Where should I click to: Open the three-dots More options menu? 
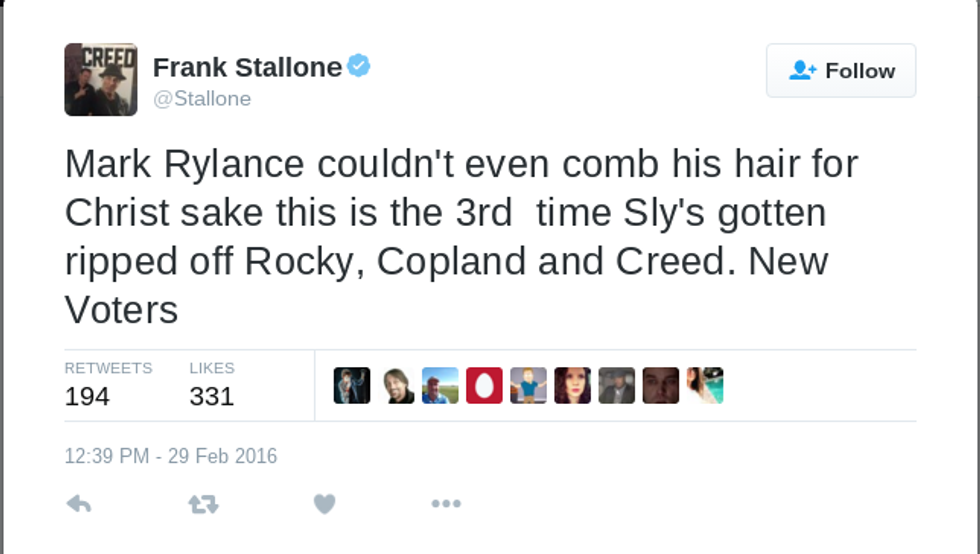coord(446,504)
